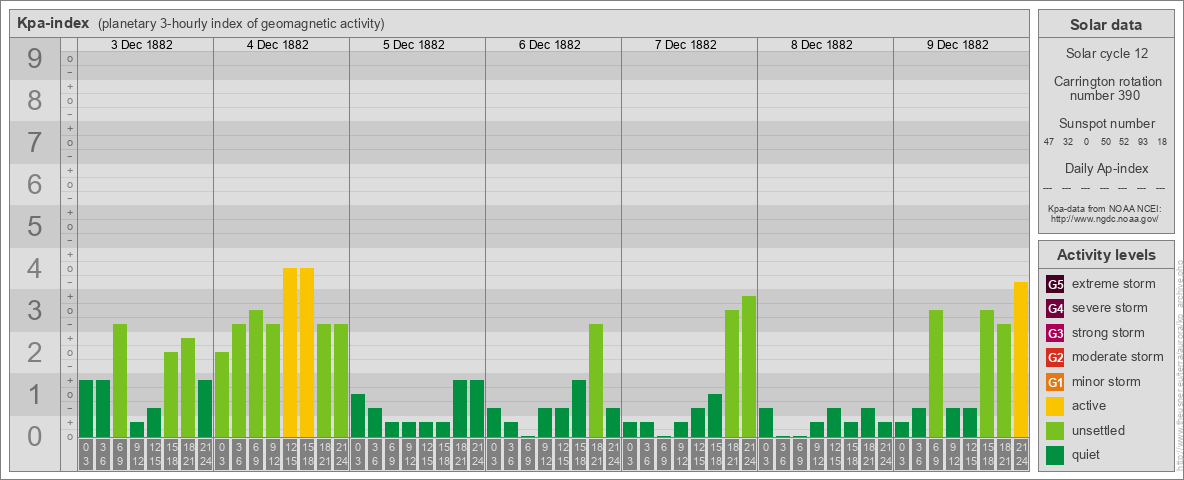Image resolution: width=1184 pixels, height=480 pixels.
Task: Click the 21-24 bar on 7 Dec
Action: click(749, 367)
